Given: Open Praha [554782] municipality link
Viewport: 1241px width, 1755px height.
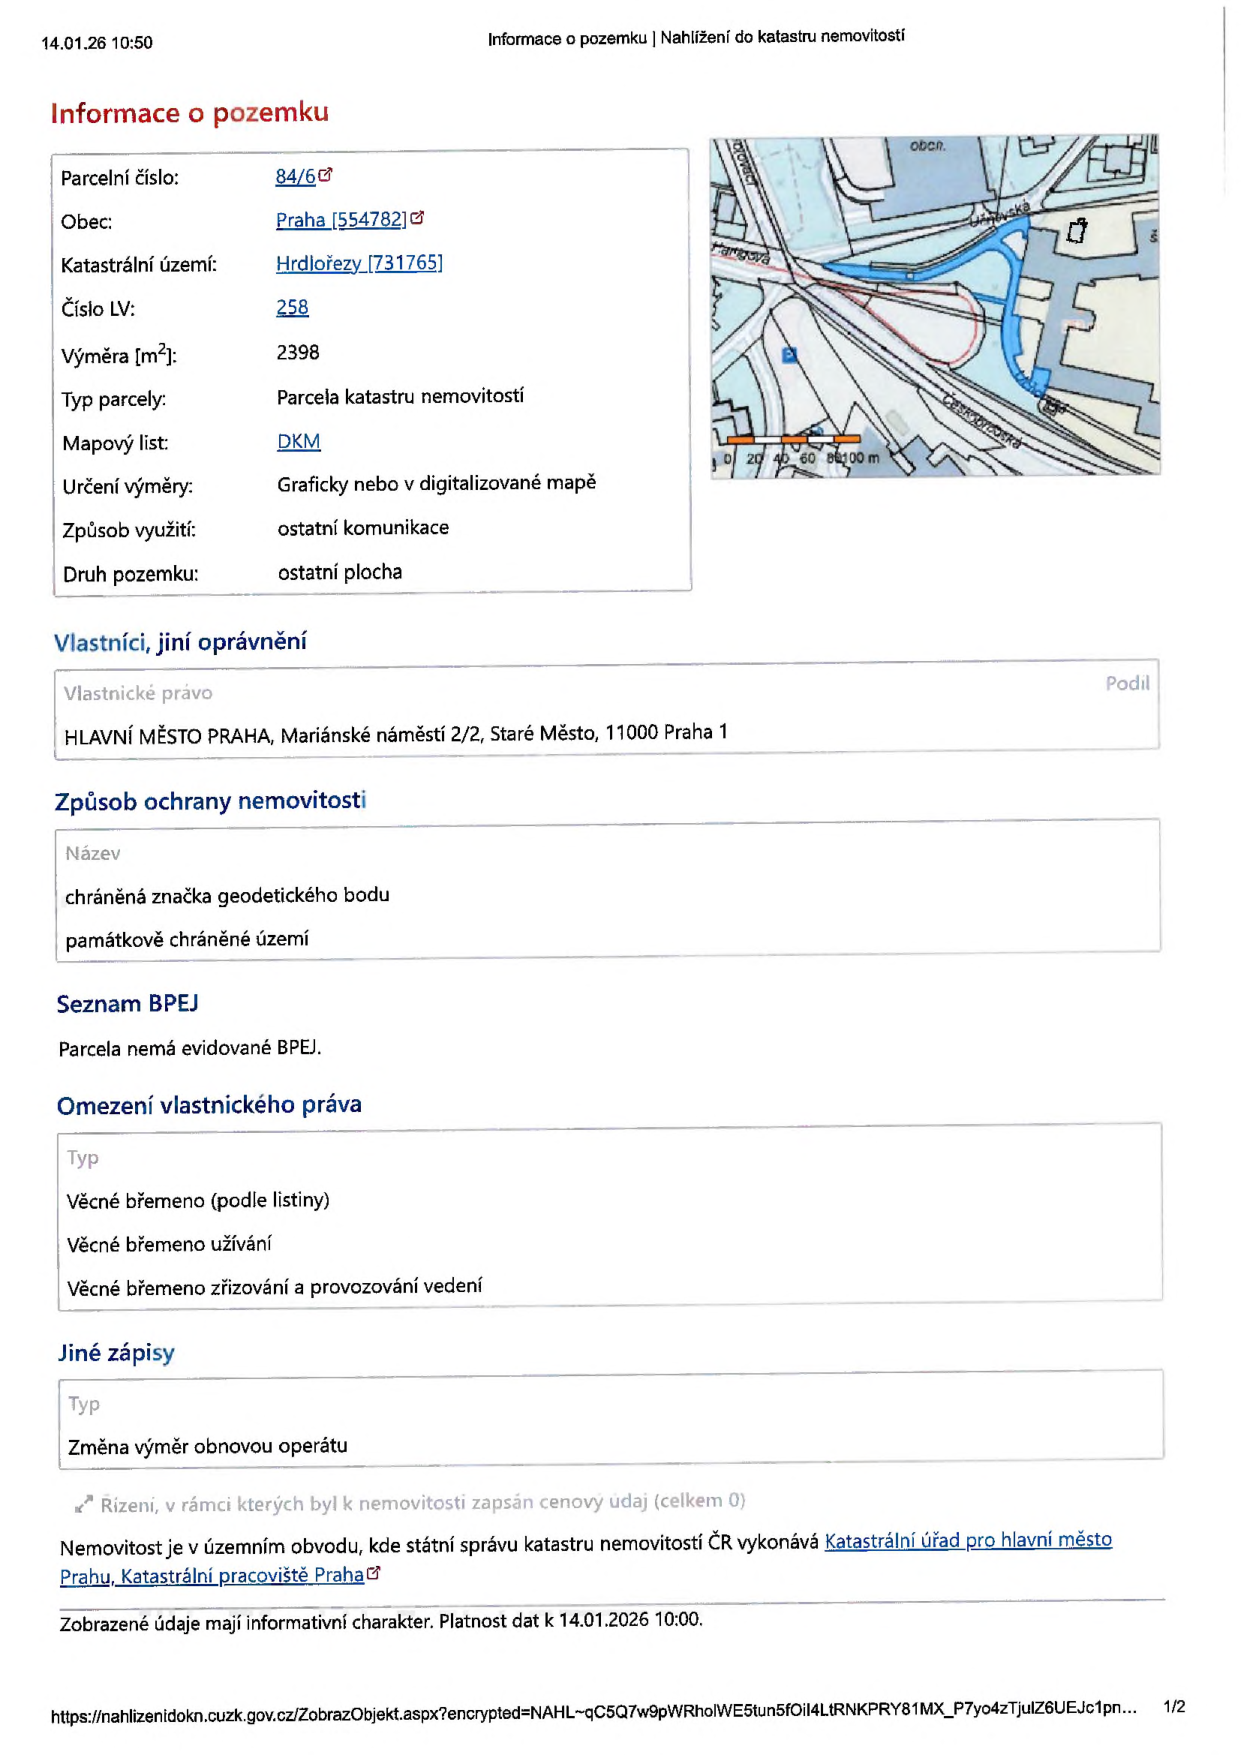Looking at the screenshot, I should (x=341, y=220).
